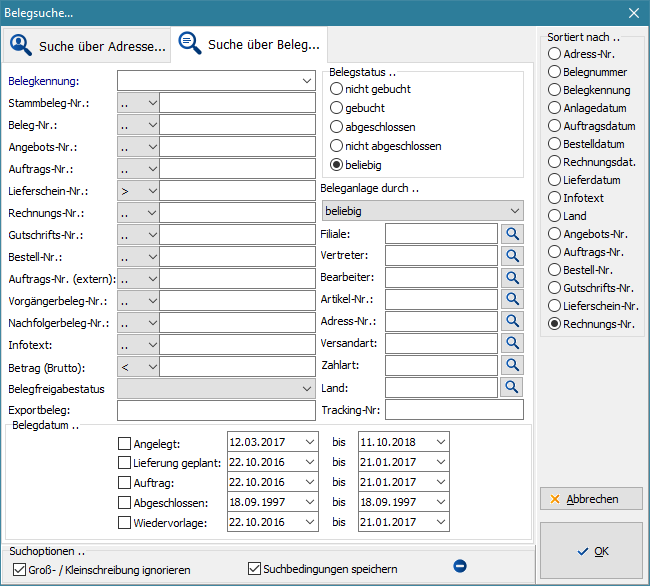The height and width of the screenshot is (586, 650).
Task: Open the Angelegt start date picker
Action: click(310, 442)
